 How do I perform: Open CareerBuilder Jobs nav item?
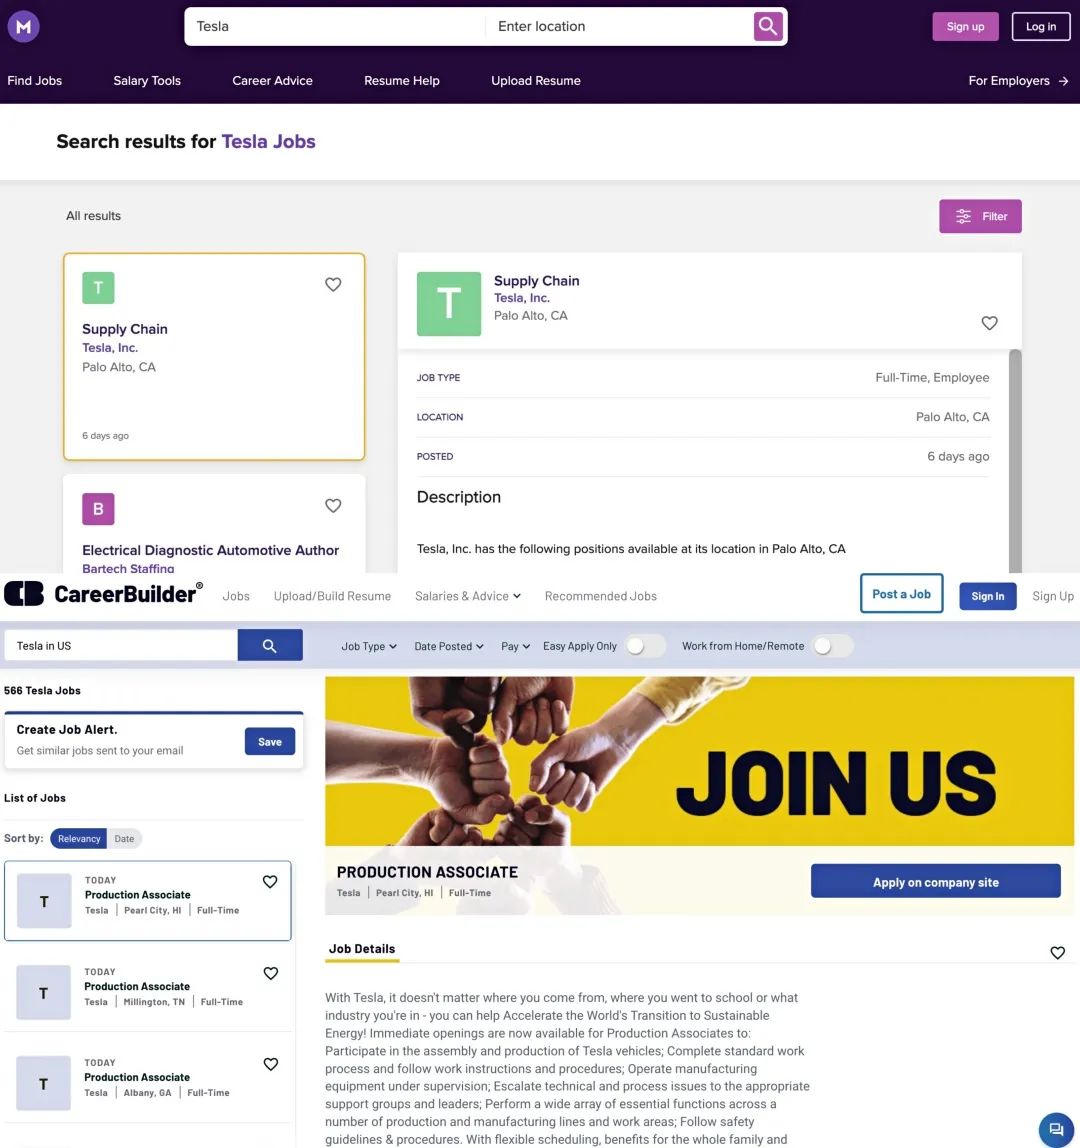[236, 596]
